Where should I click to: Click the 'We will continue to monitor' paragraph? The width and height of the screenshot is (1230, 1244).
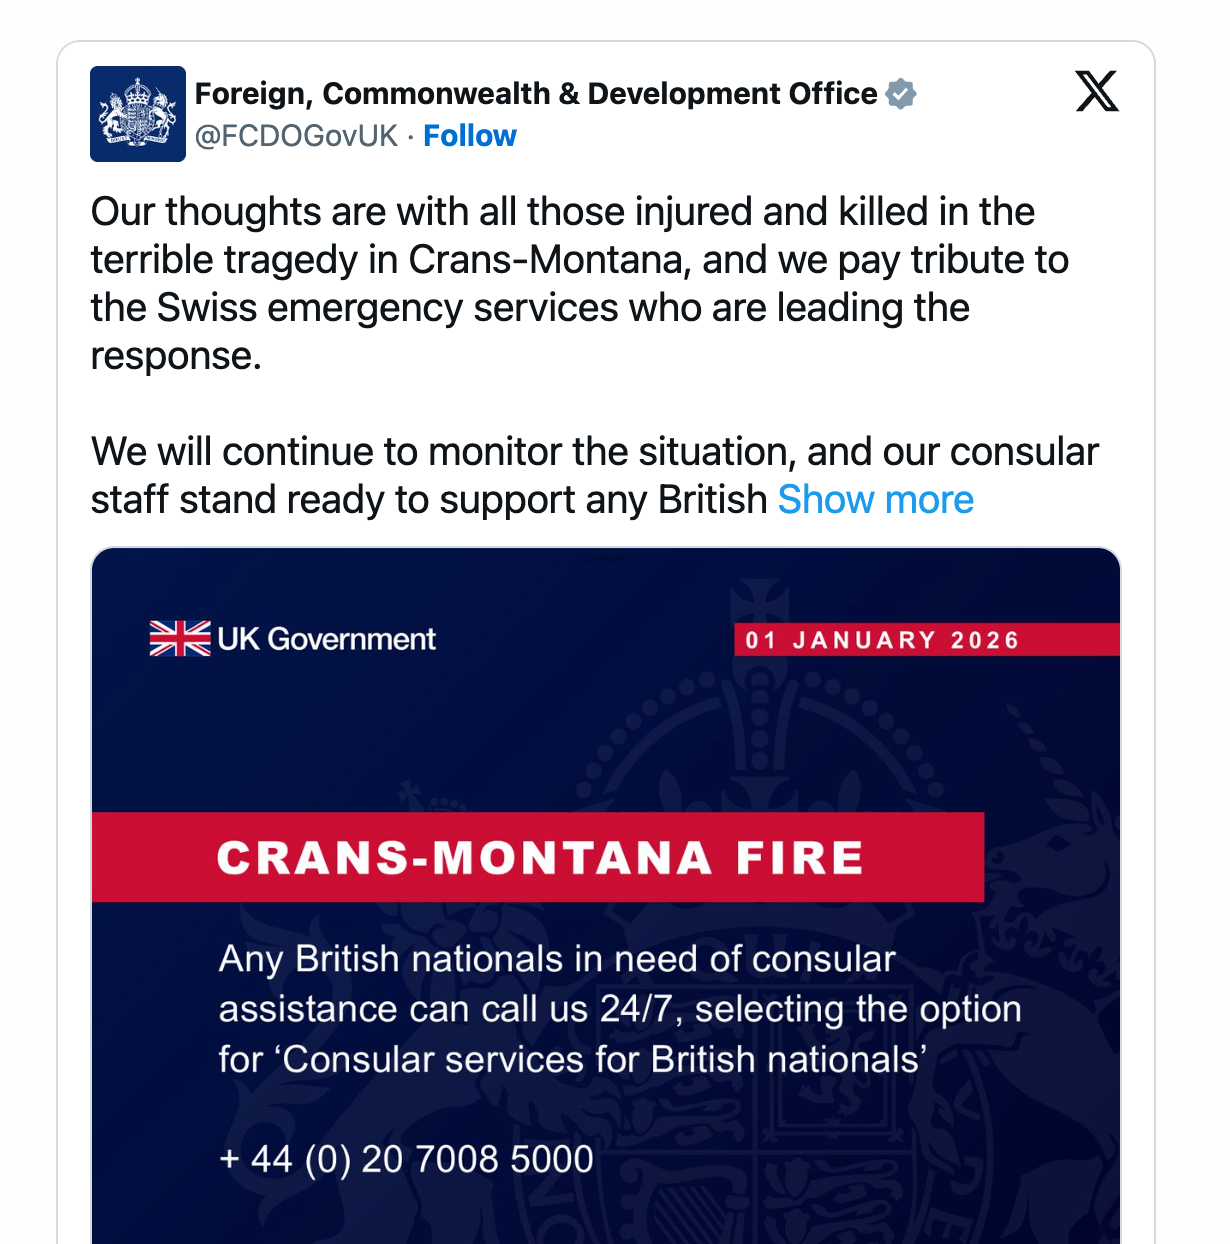(594, 452)
